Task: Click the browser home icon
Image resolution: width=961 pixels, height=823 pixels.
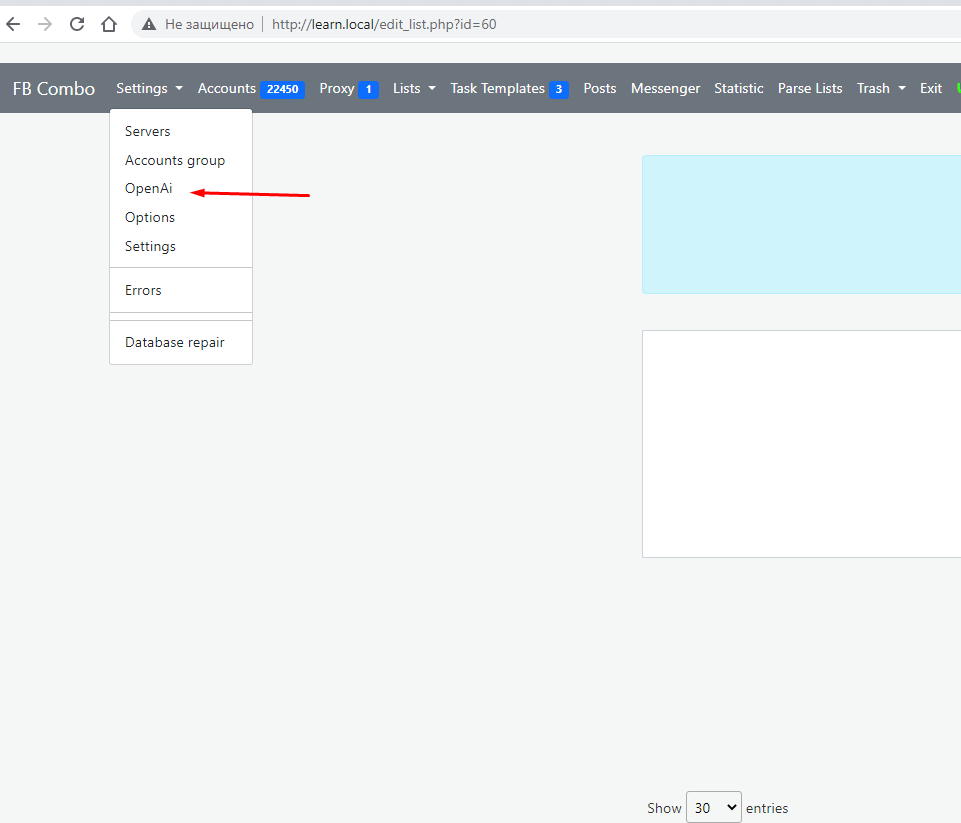Action: click(x=109, y=24)
